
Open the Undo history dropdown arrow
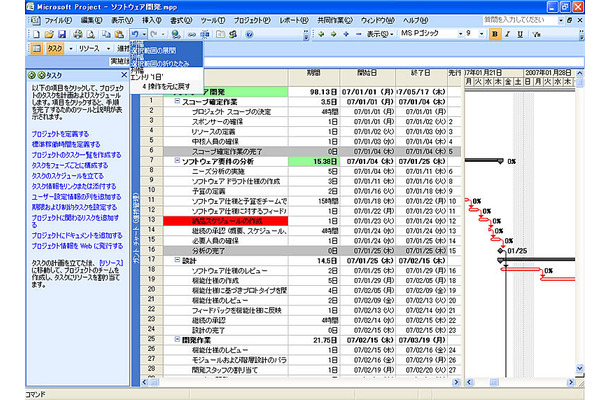pos(144,34)
